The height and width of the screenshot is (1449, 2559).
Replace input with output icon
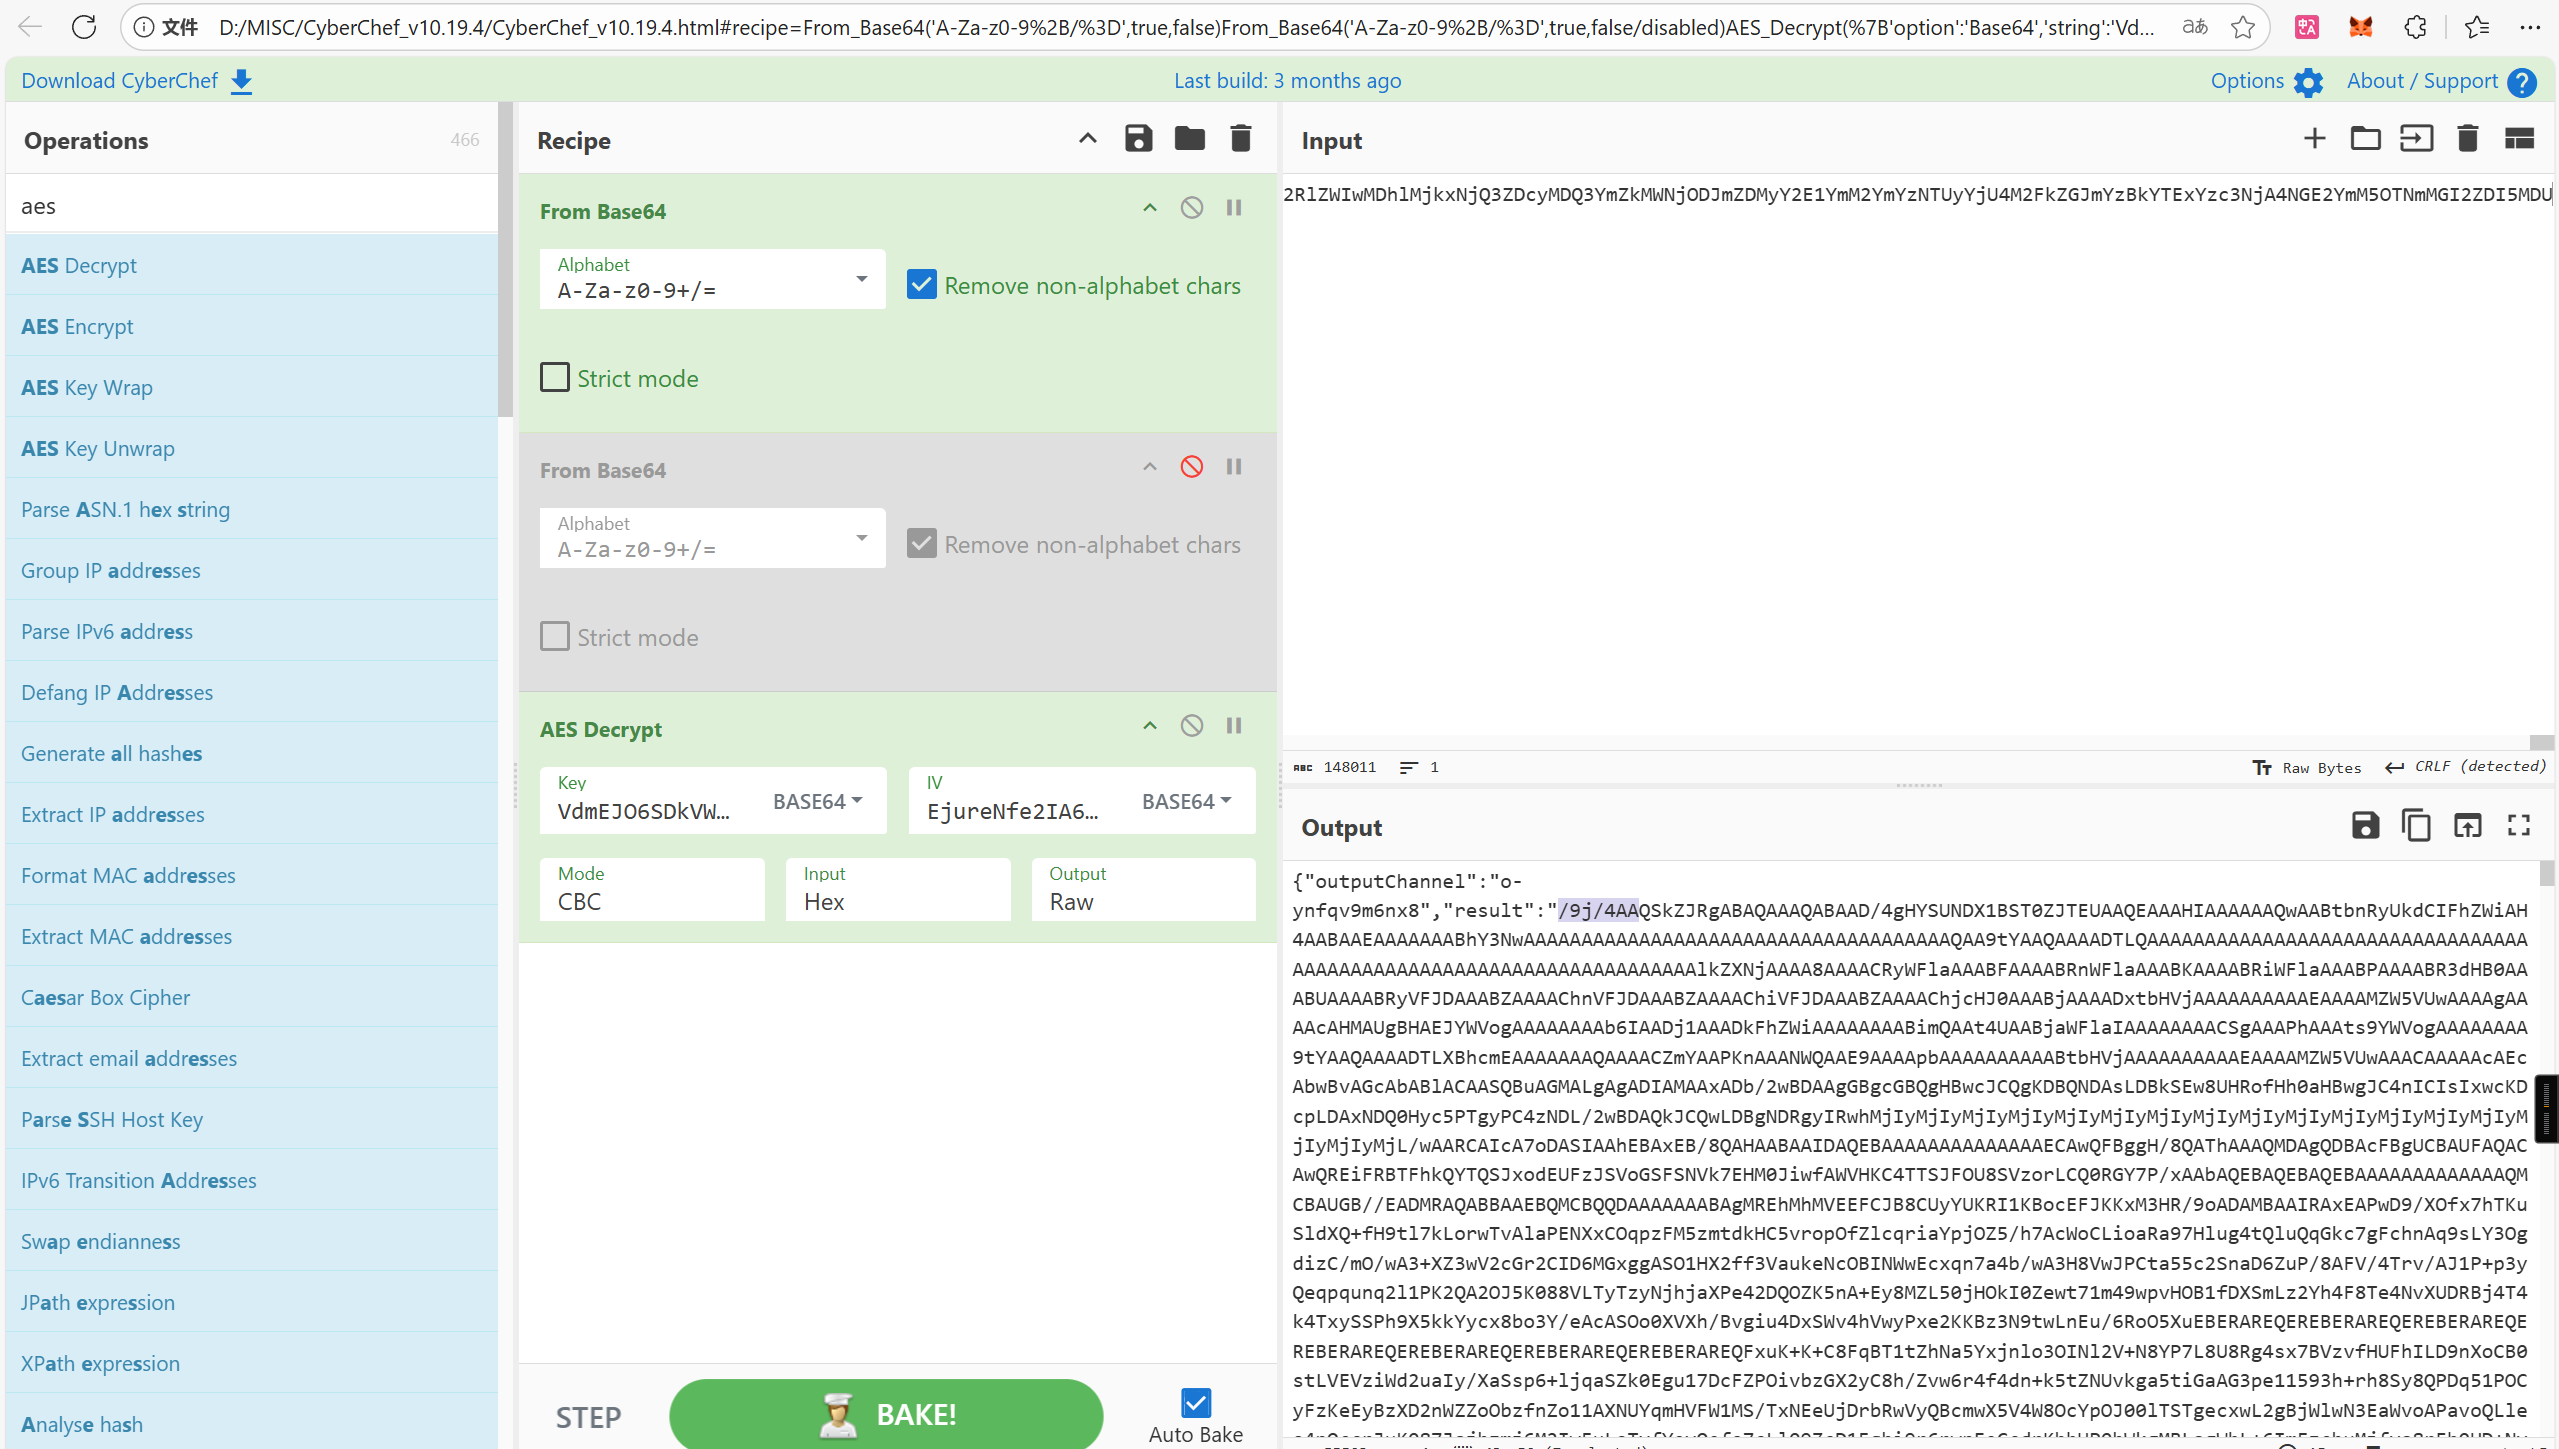pyautogui.click(x=2467, y=826)
